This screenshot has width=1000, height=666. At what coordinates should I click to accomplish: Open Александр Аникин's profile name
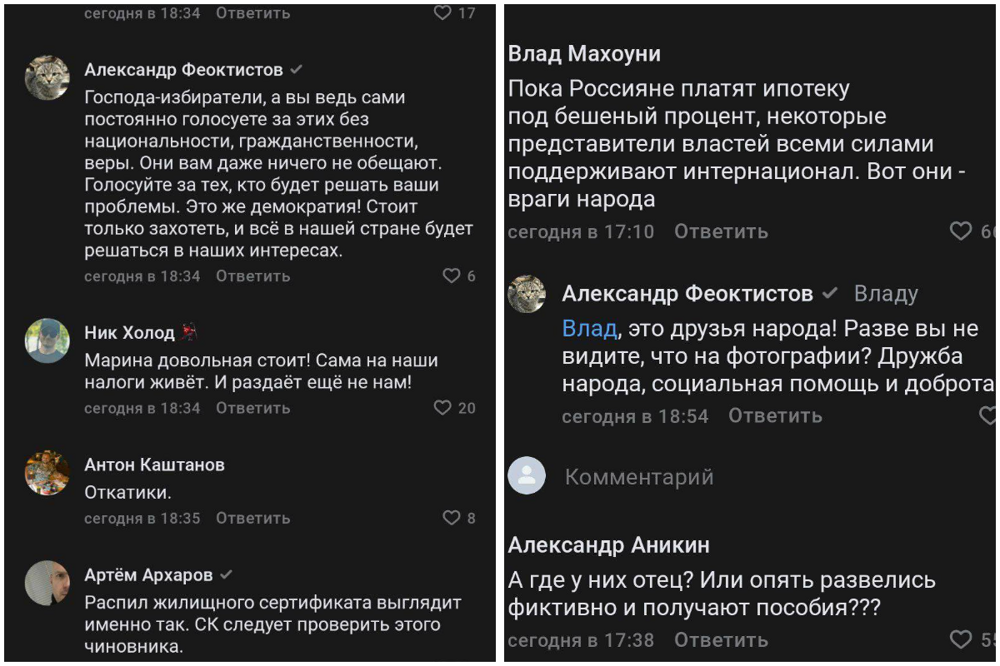tap(608, 545)
